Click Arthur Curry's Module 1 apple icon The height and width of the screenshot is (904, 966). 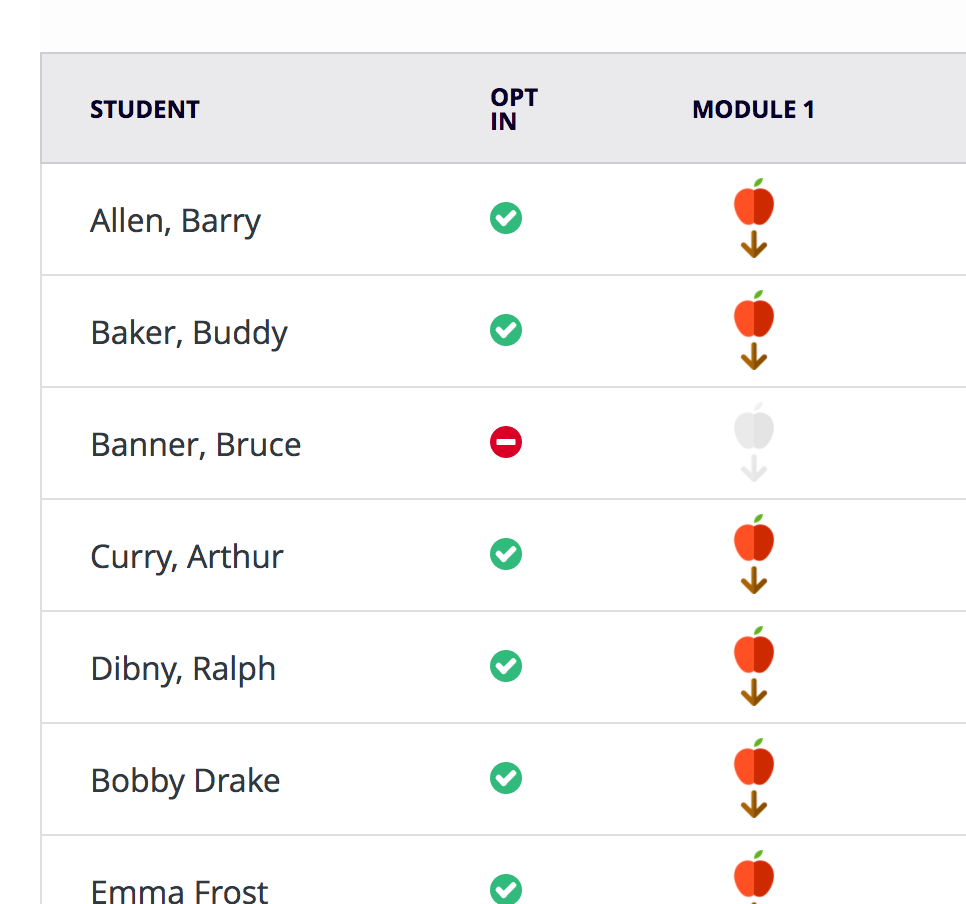coord(754,541)
